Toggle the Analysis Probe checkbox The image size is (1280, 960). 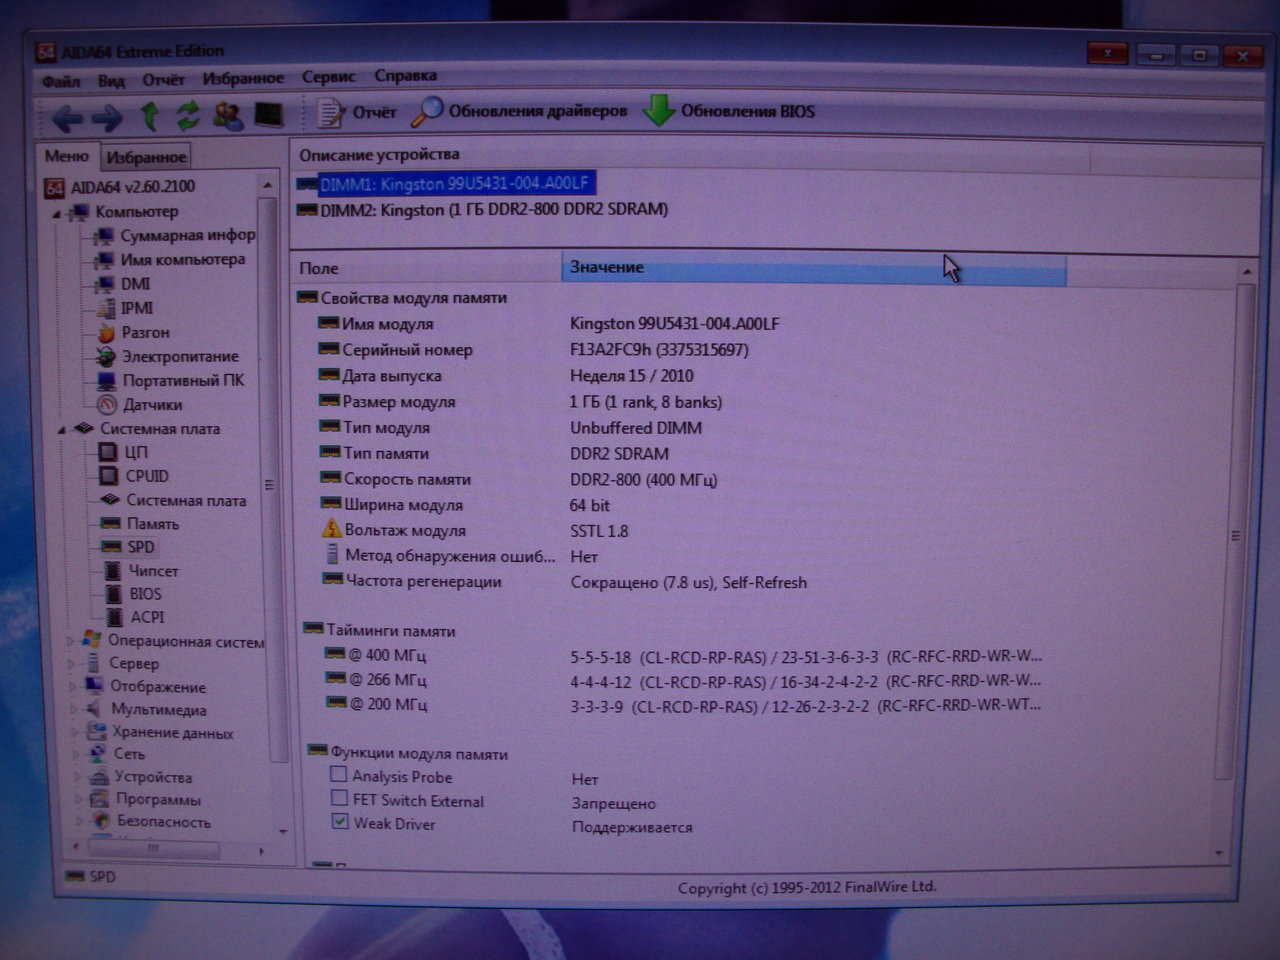coord(338,775)
